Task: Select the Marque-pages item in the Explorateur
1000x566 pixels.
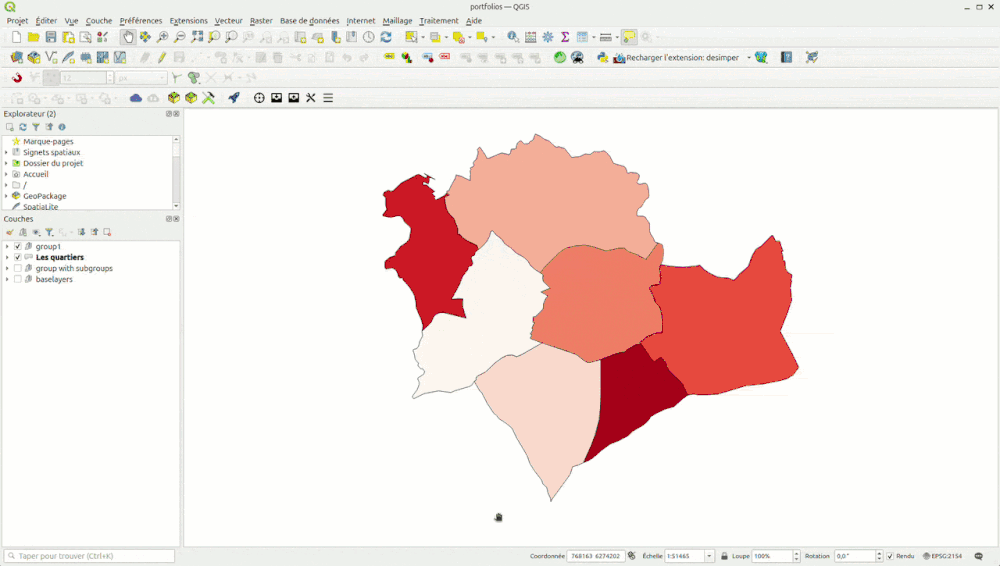Action: click(x=48, y=142)
